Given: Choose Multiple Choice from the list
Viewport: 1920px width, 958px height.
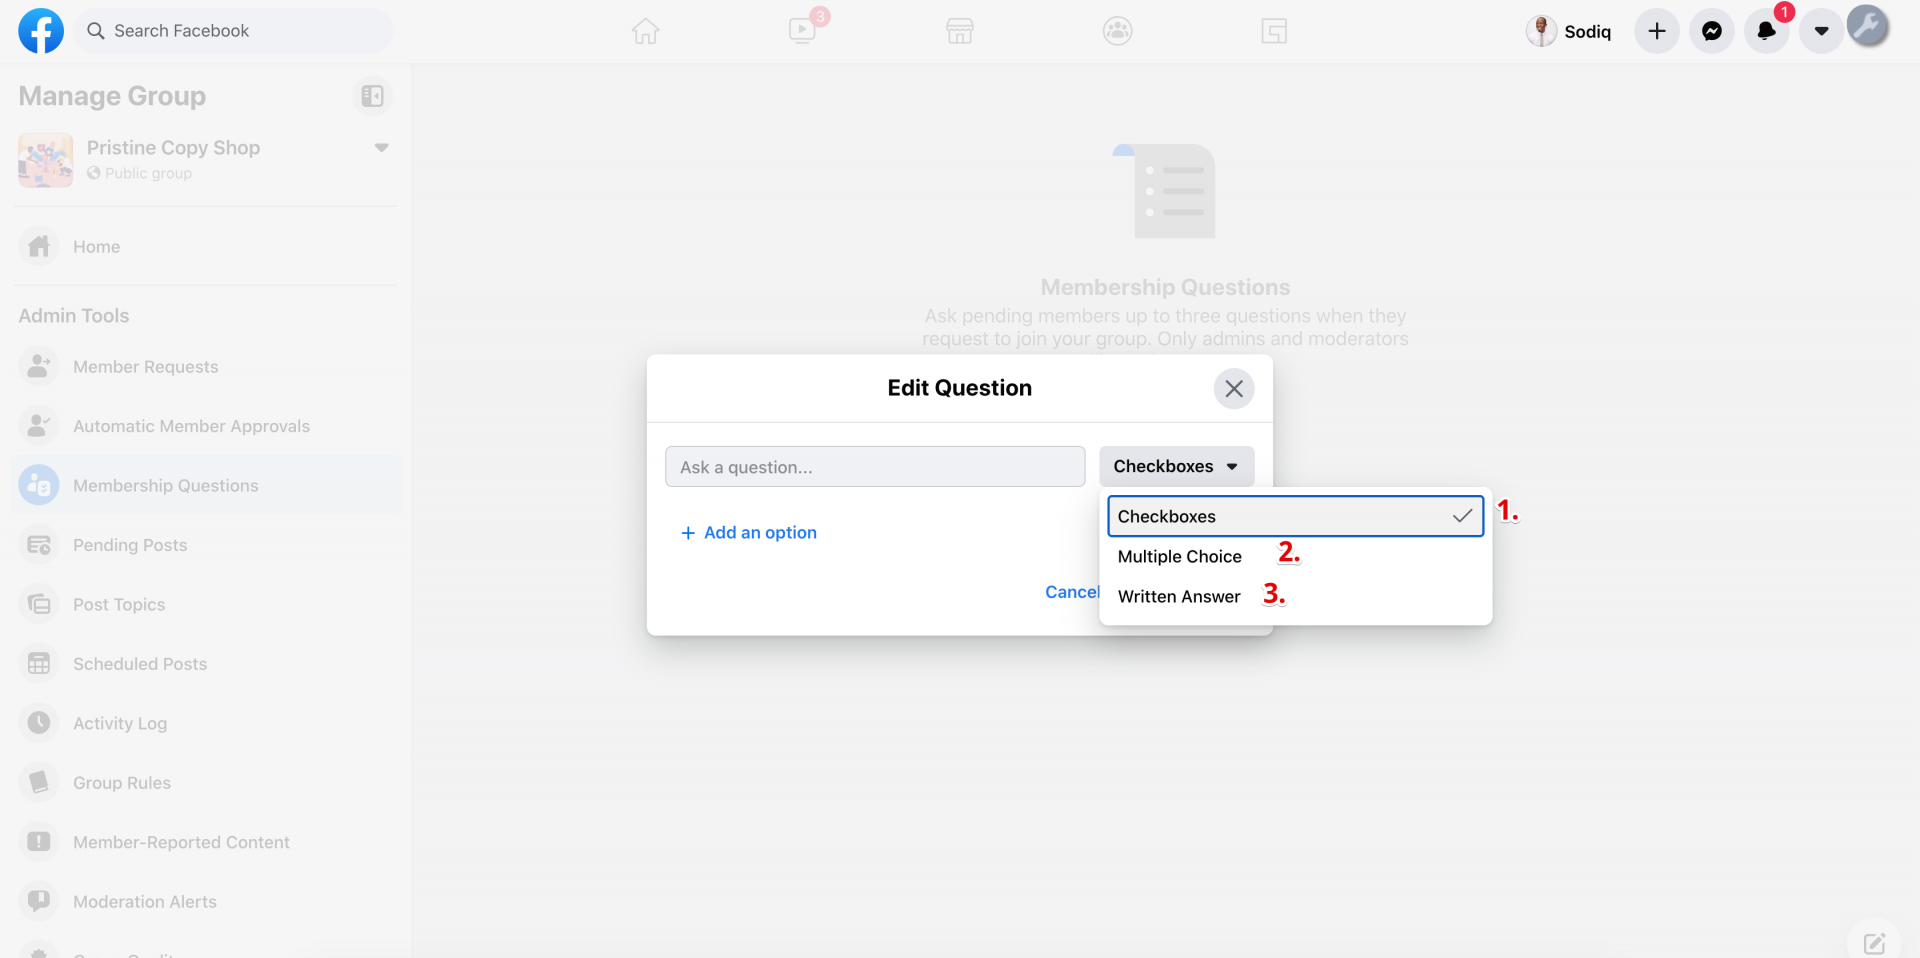Looking at the screenshot, I should (x=1179, y=557).
